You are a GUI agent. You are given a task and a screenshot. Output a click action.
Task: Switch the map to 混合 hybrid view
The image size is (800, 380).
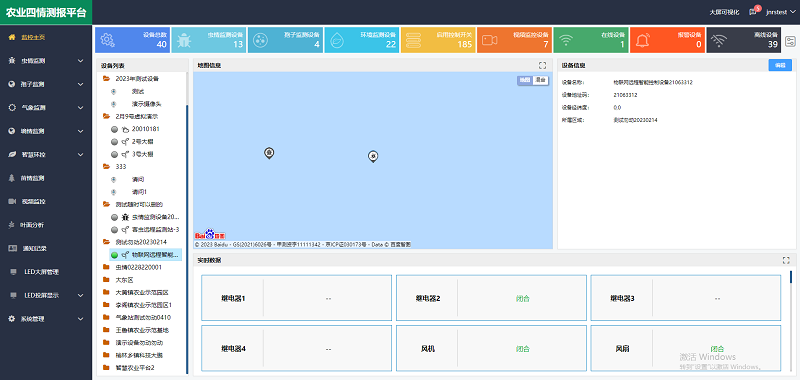(x=540, y=80)
